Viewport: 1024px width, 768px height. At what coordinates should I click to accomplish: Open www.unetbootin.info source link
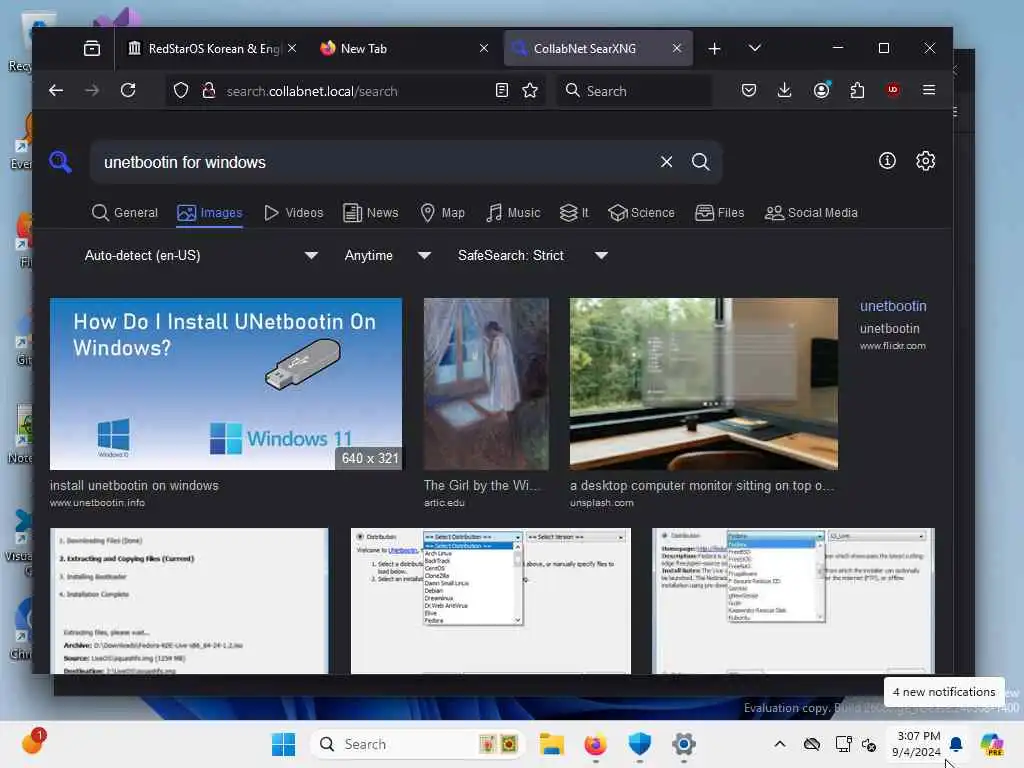click(x=97, y=503)
